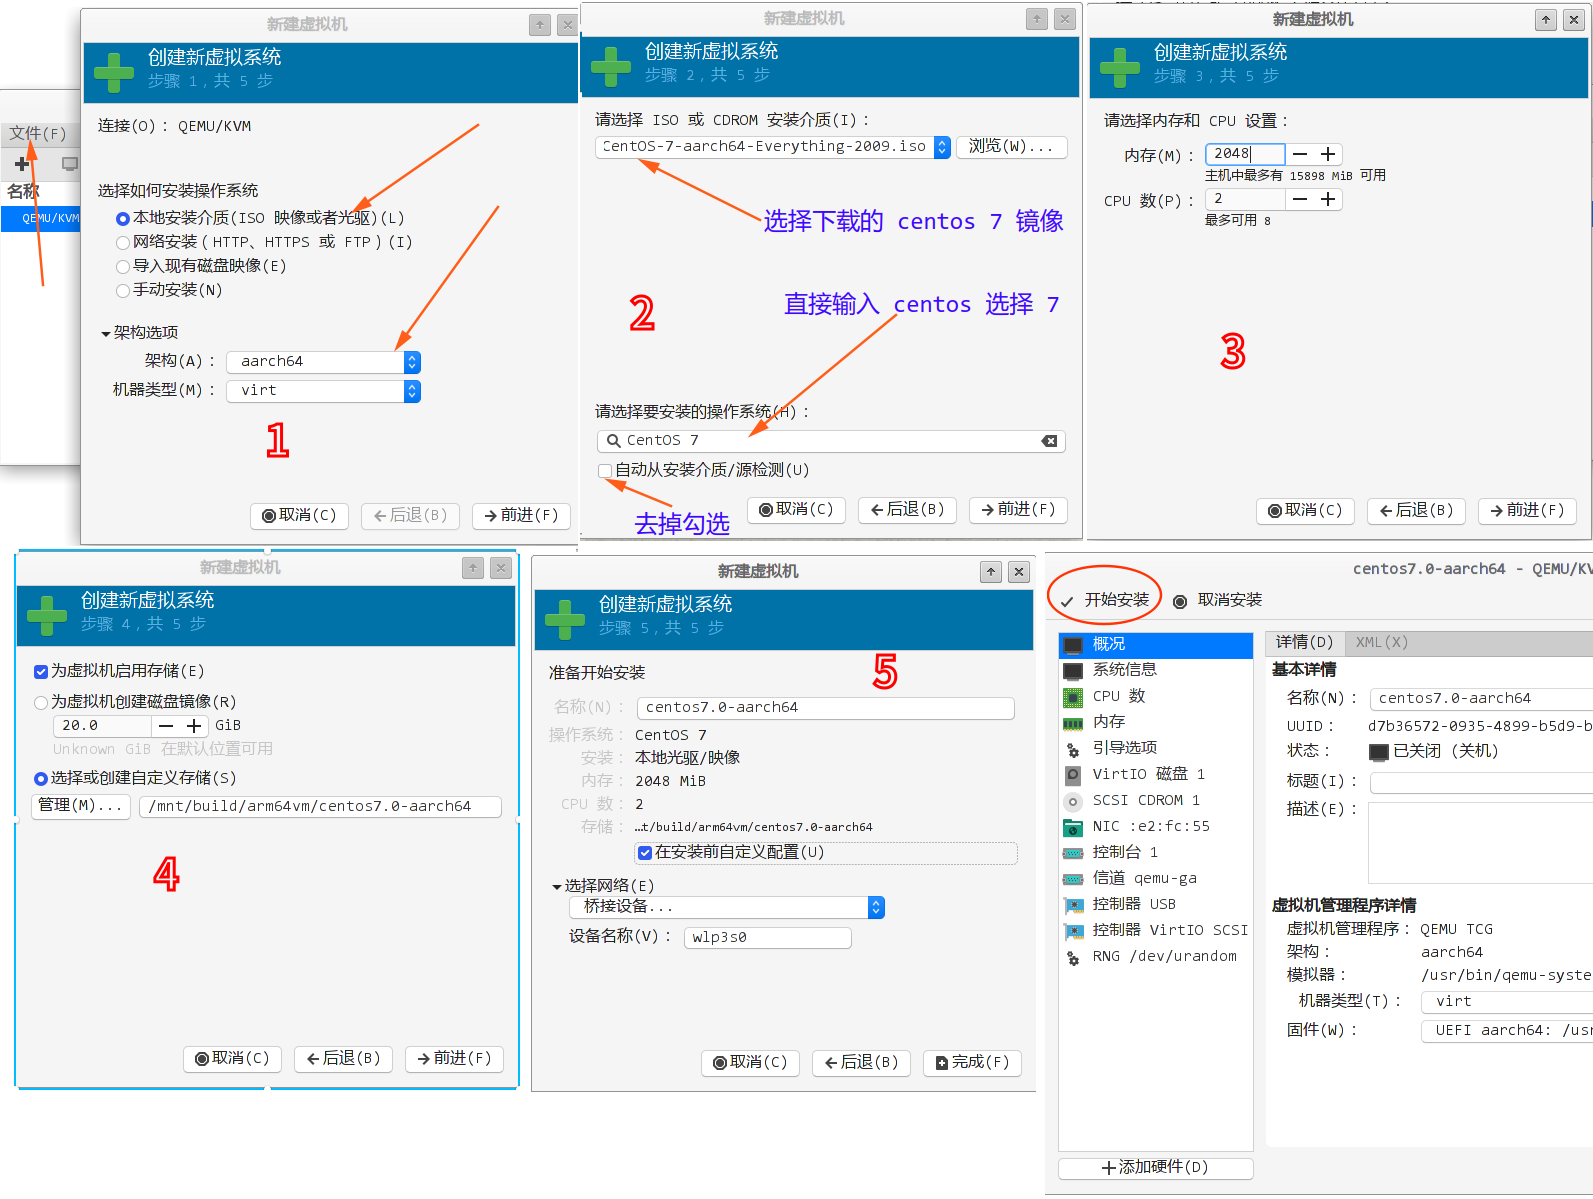Increase disk size GiB in step 4
Image resolution: width=1593 pixels, height=1199 pixels.
pos(195,726)
